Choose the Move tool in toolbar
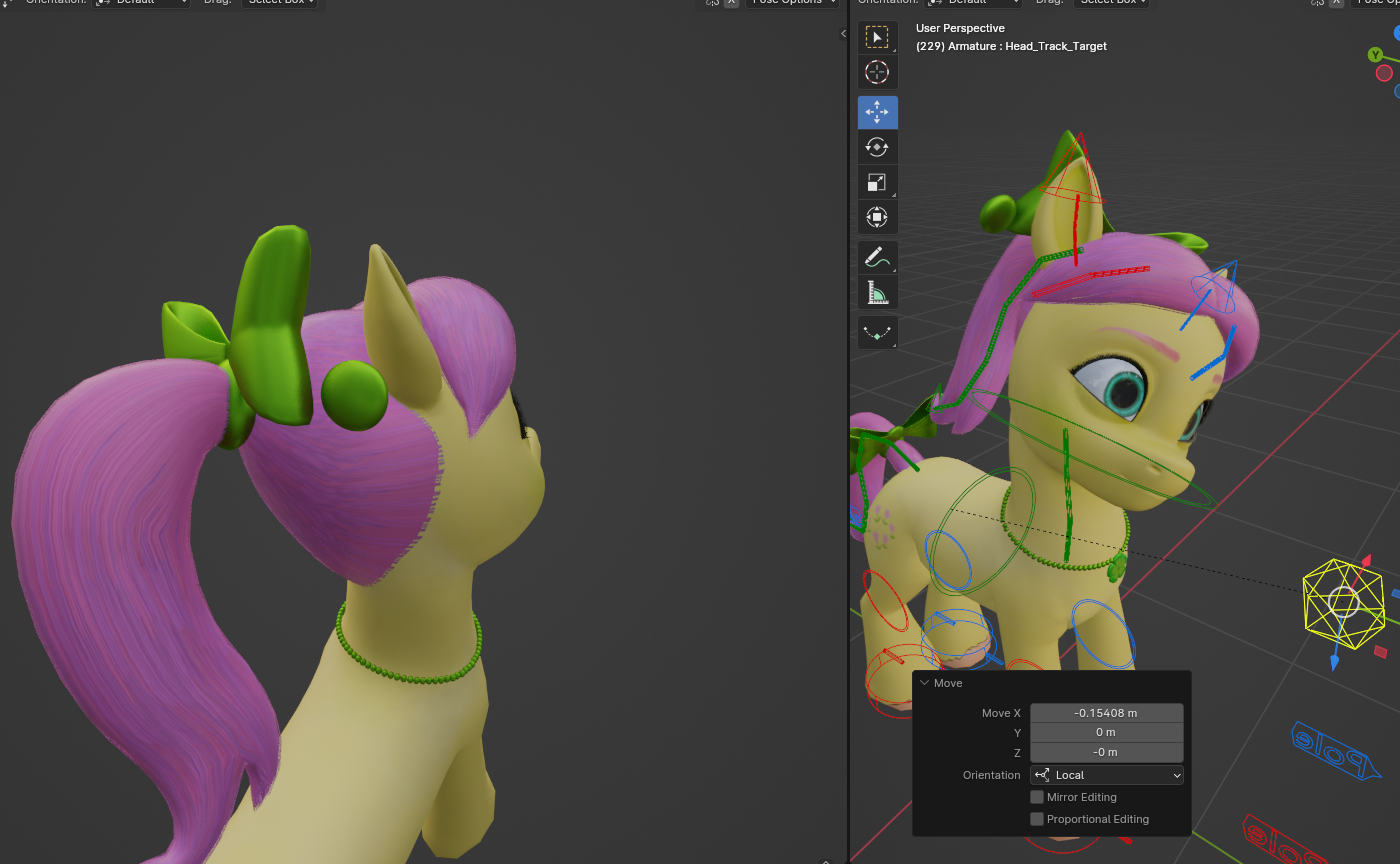This screenshot has height=864, width=1400. (x=877, y=112)
